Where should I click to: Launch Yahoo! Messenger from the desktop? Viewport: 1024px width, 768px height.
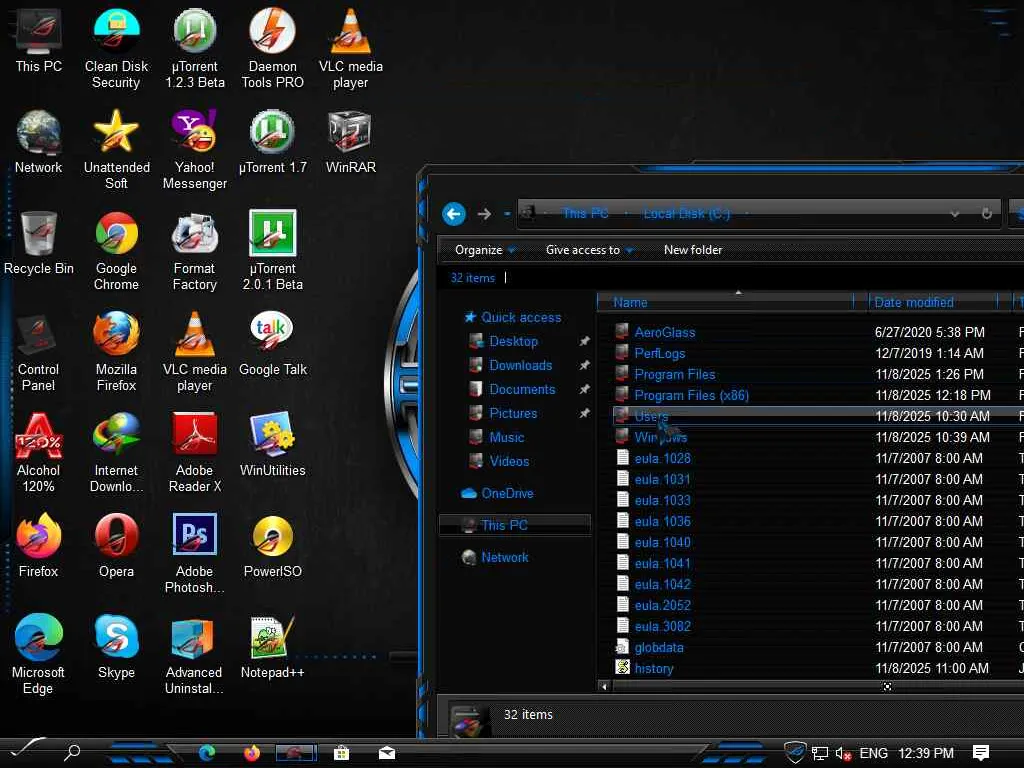click(195, 150)
